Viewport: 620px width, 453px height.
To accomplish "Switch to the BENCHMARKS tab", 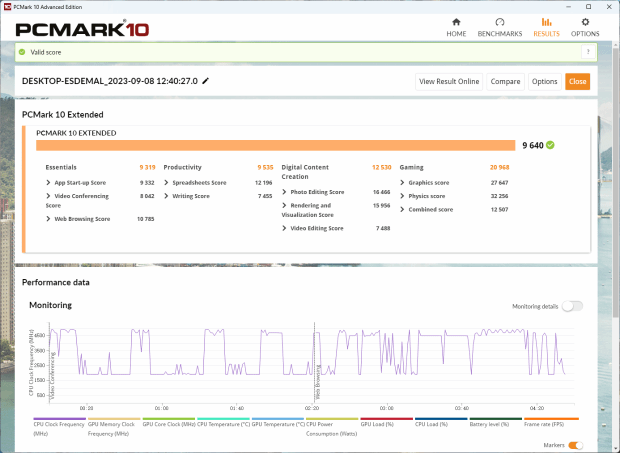I will coord(499,27).
